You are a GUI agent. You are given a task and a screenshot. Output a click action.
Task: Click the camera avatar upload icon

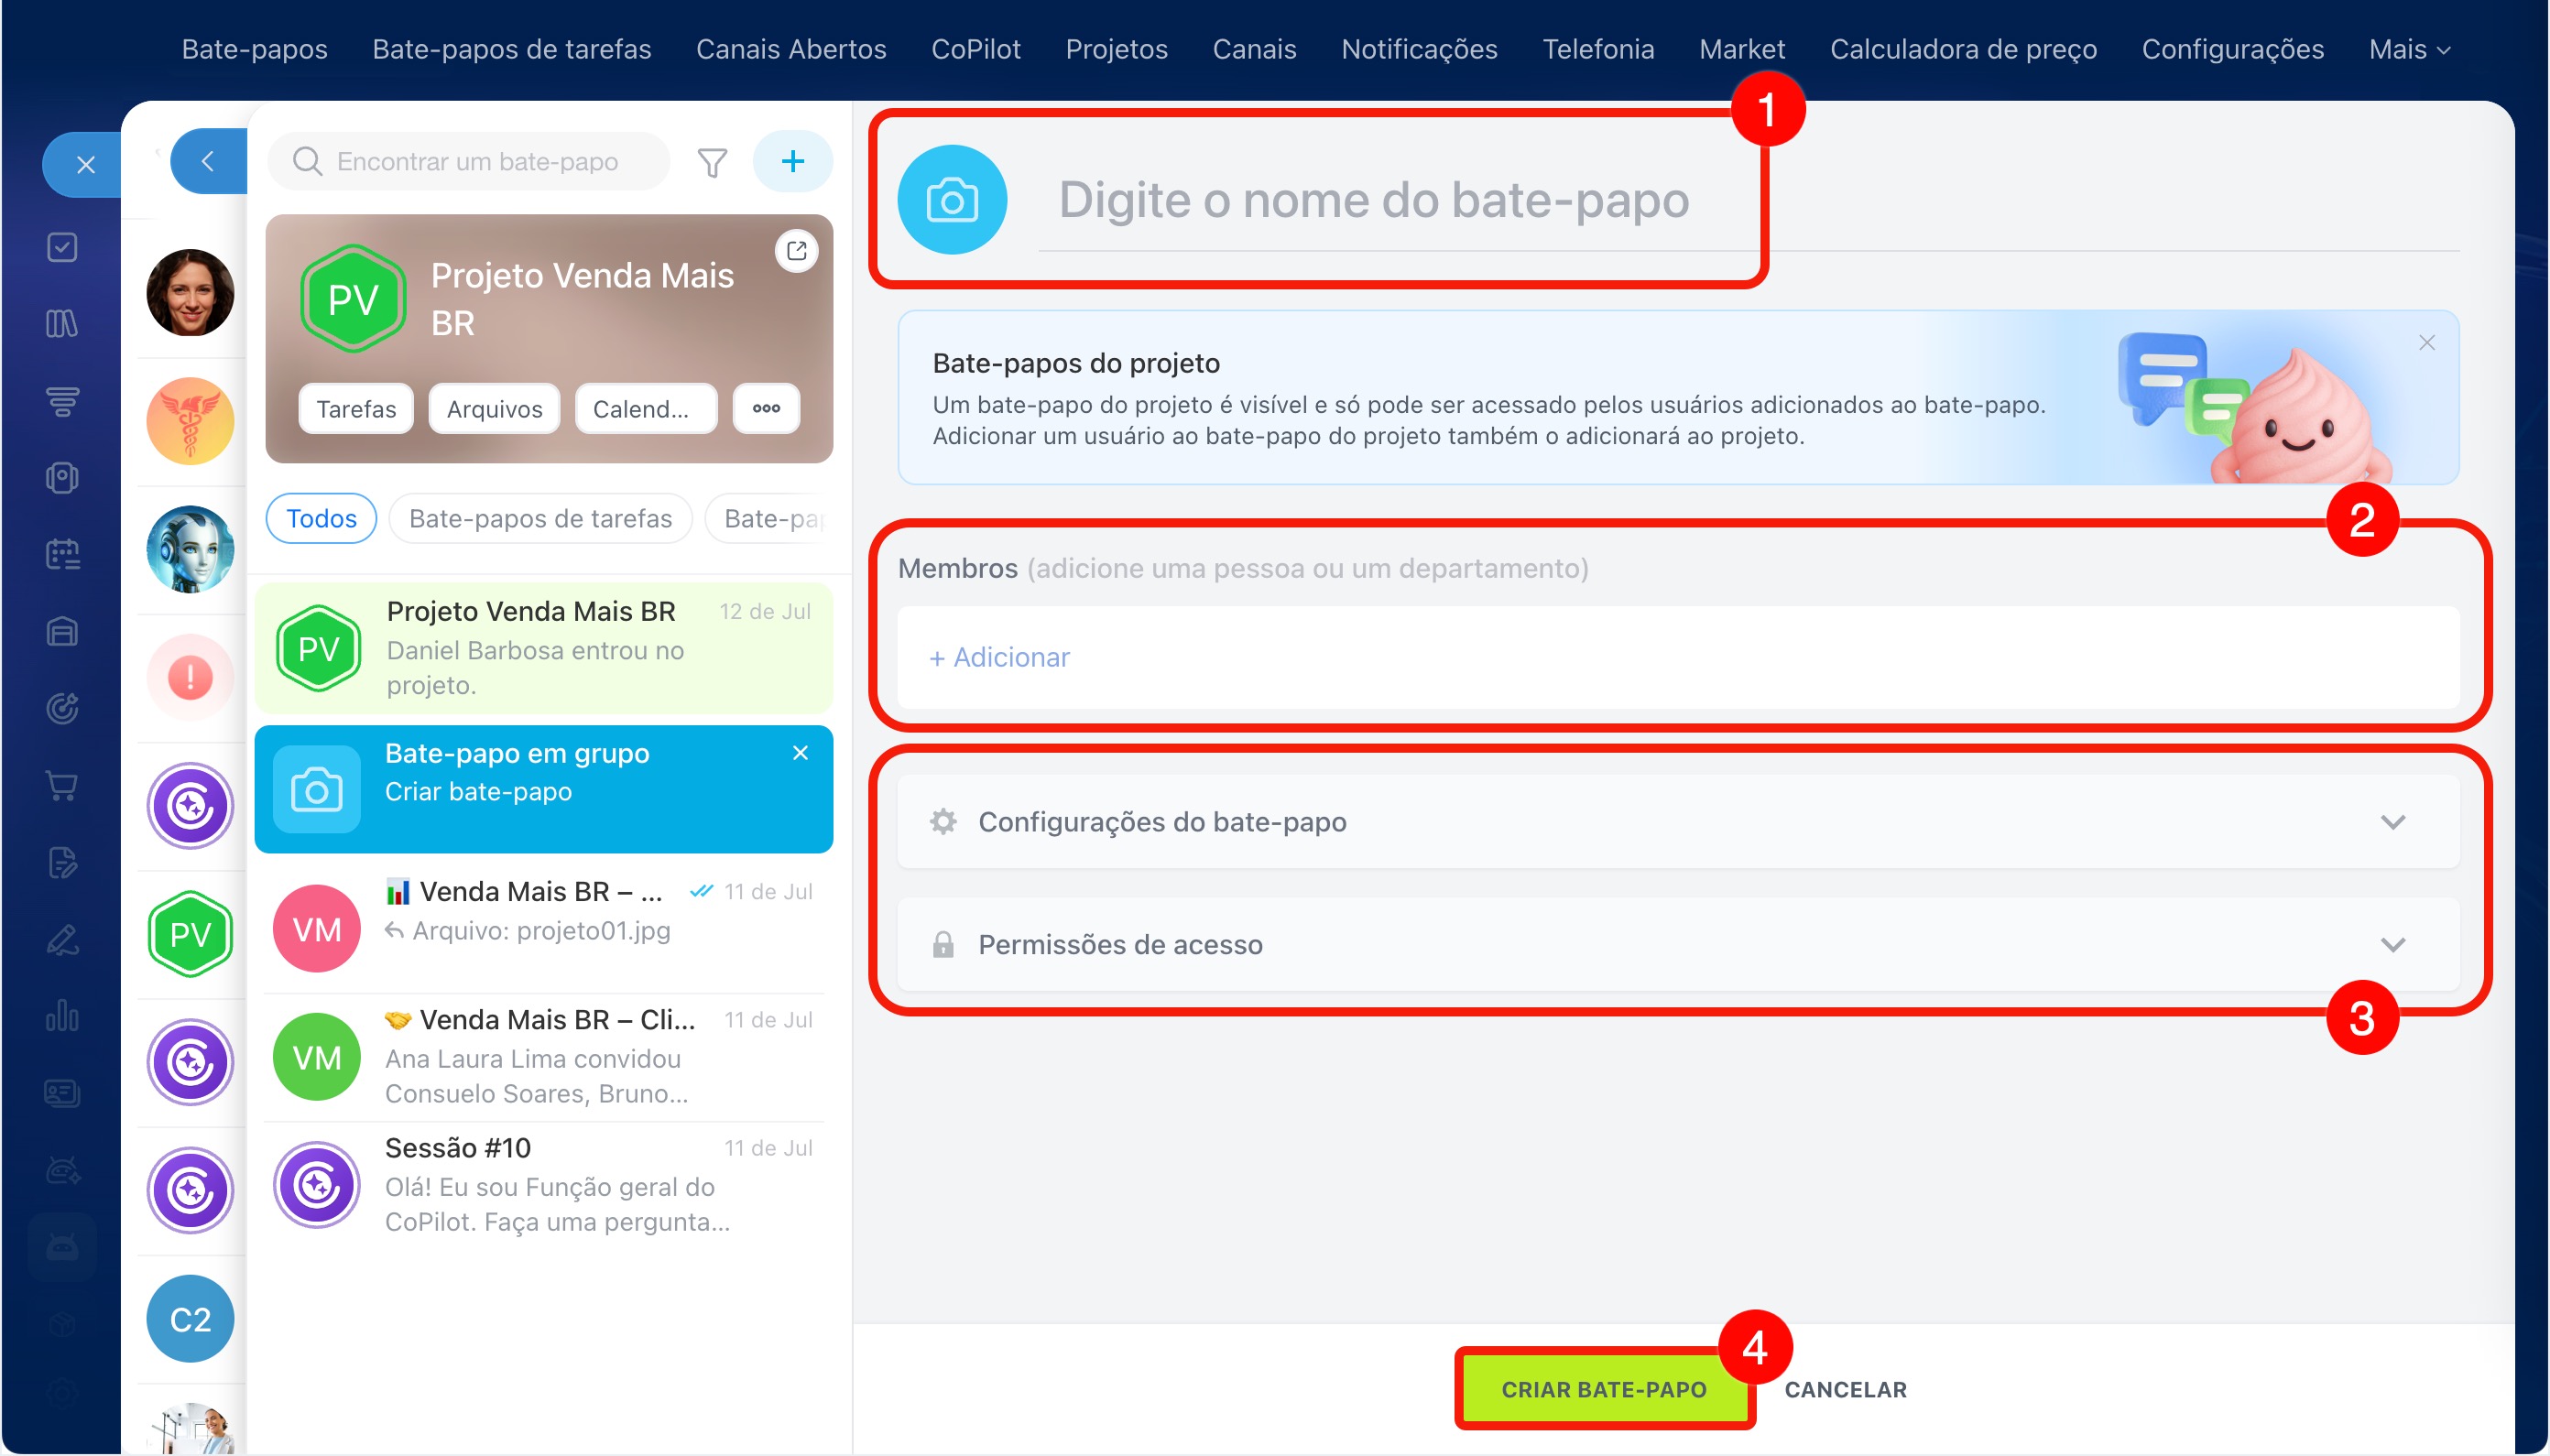coord(951,200)
